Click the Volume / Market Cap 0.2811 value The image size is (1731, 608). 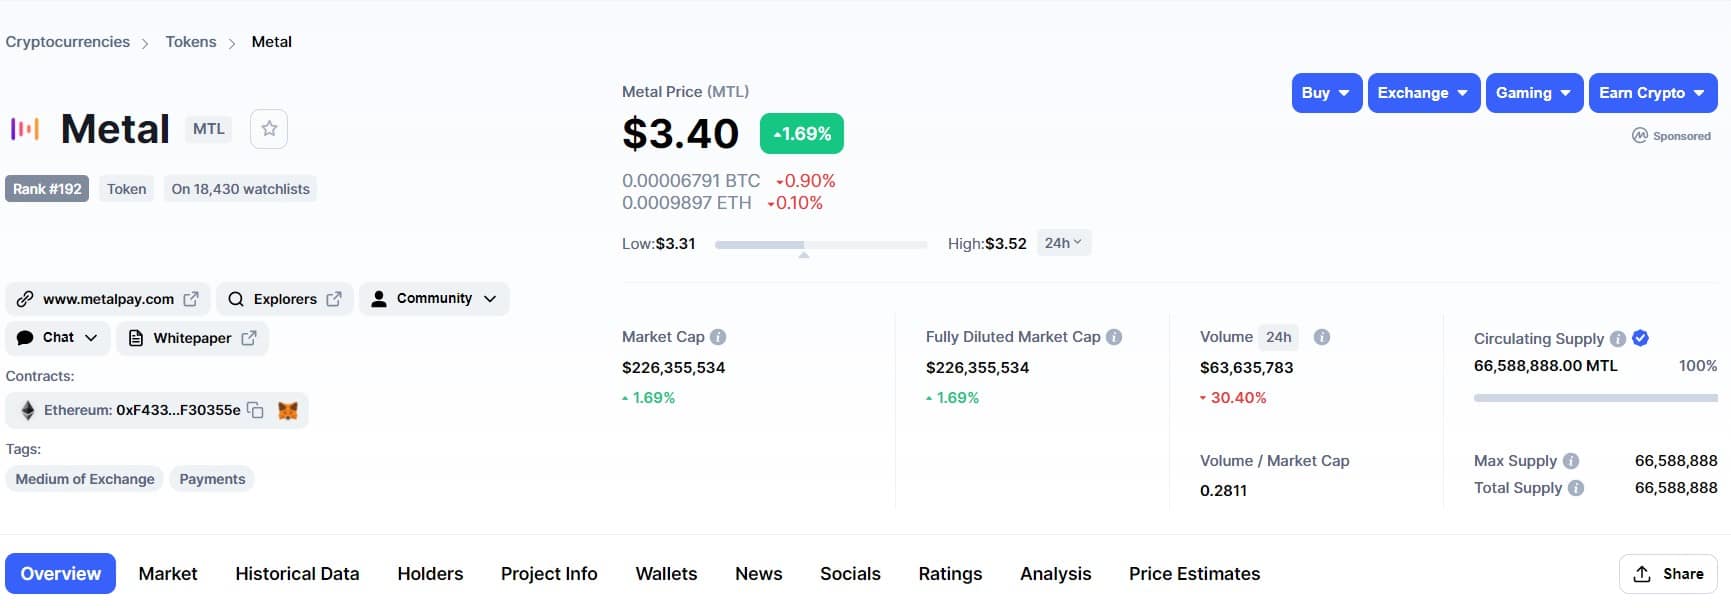click(x=1223, y=491)
